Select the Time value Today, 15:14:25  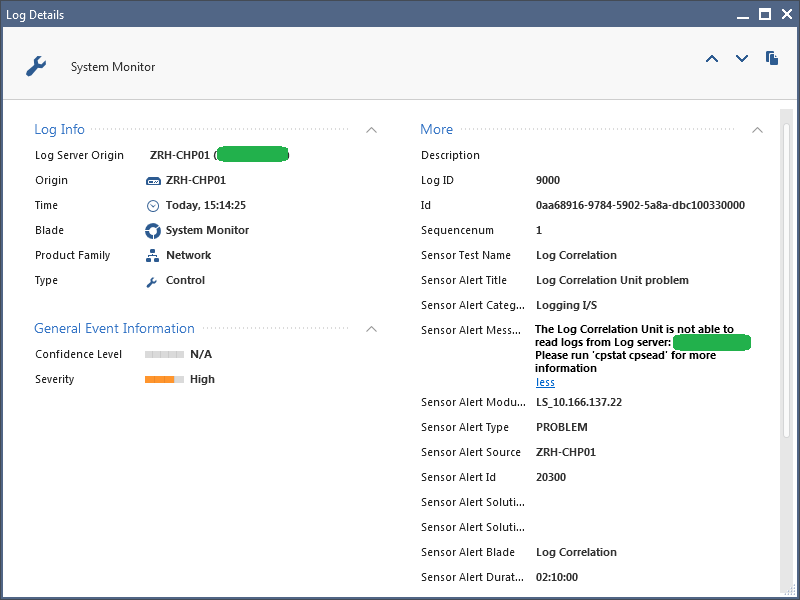click(x=206, y=205)
